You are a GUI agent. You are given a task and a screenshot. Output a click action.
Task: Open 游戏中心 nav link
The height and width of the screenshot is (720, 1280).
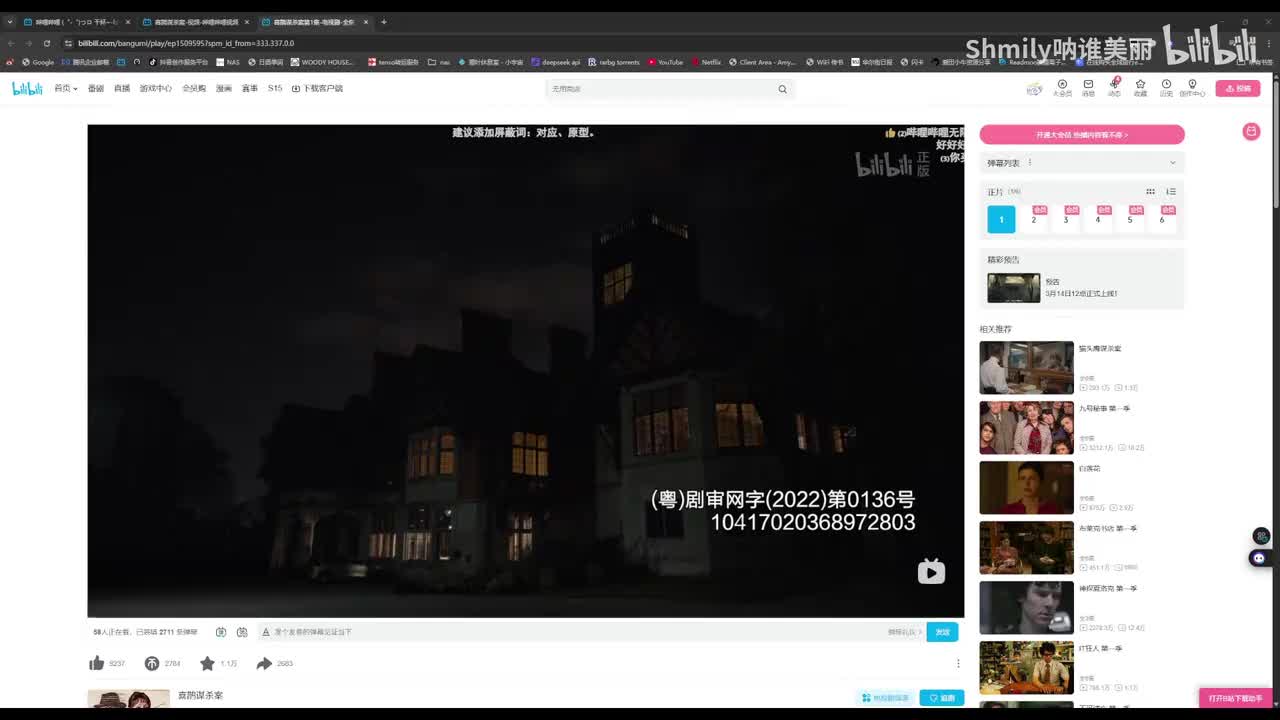coord(155,88)
